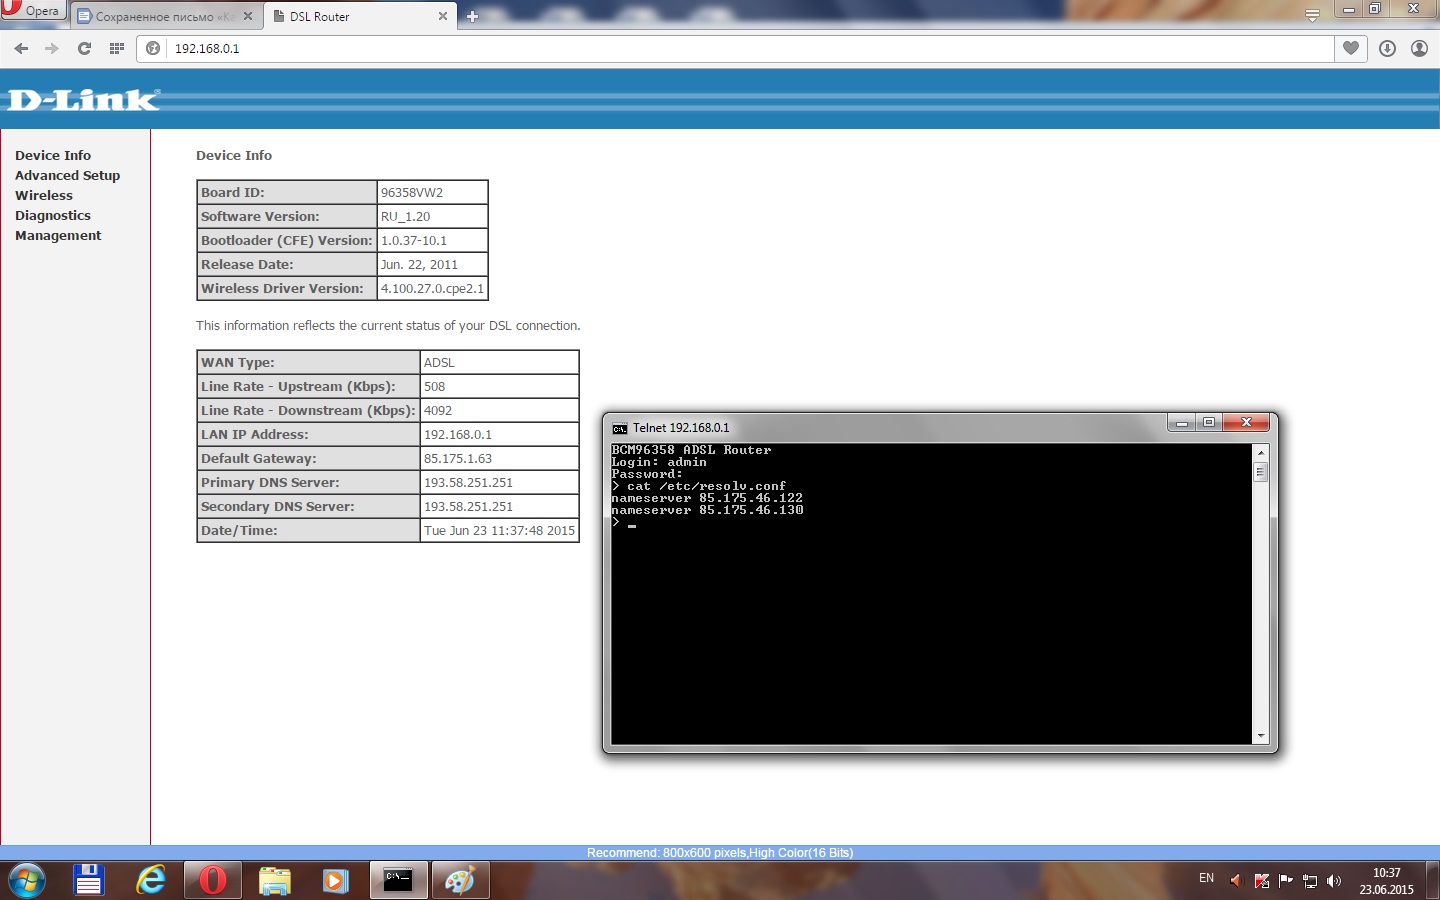Select the Board ID value 96358VW2
Image resolution: width=1440 pixels, height=900 pixels.
click(x=412, y=192)
